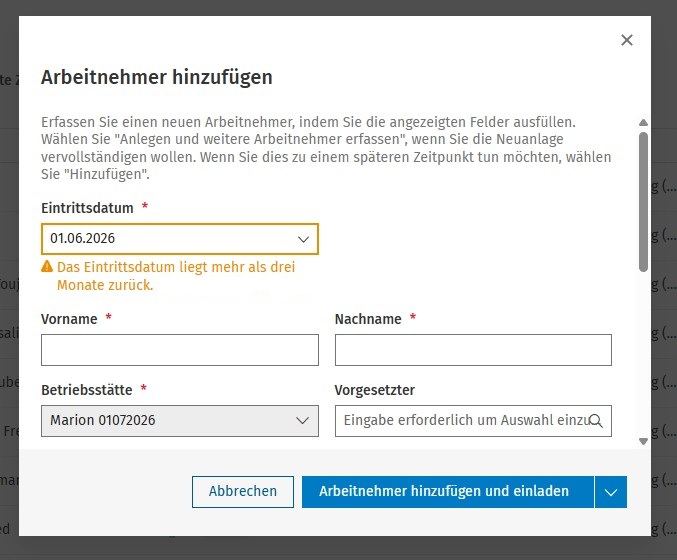Click the Abbrechen button

(x=243, y=491)
